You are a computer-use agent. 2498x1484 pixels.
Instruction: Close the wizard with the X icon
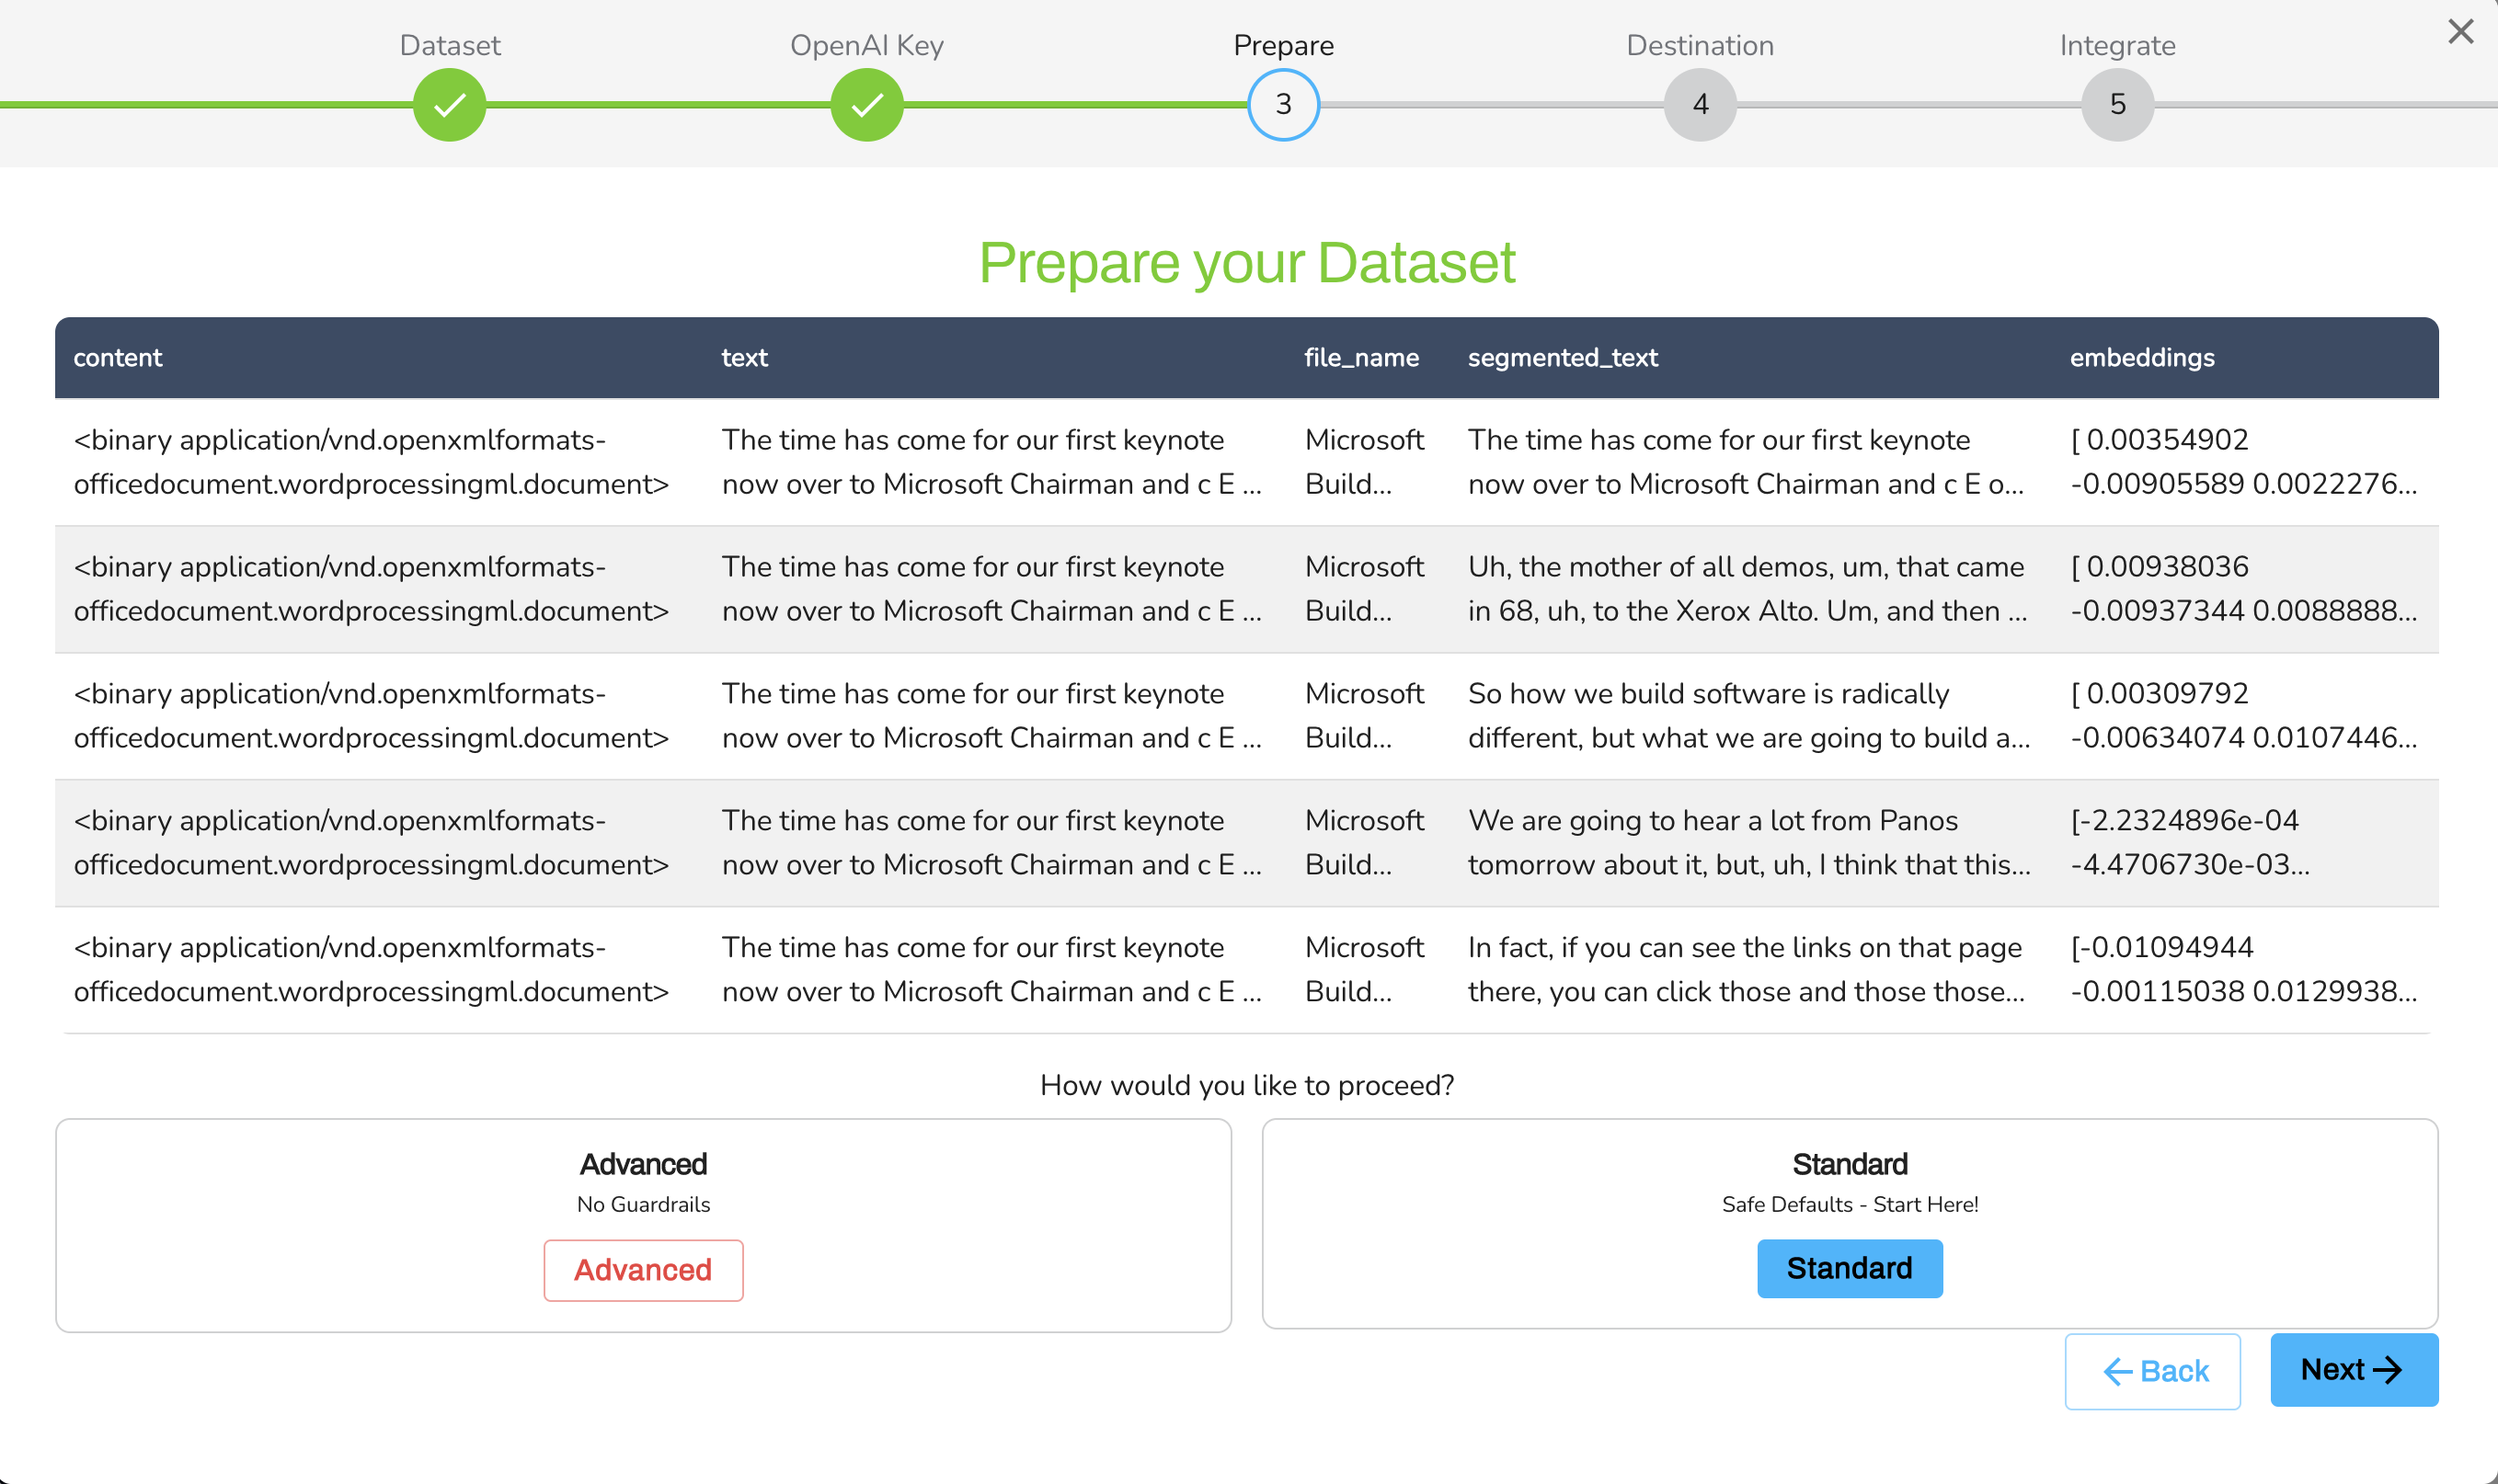[2460, 32]
